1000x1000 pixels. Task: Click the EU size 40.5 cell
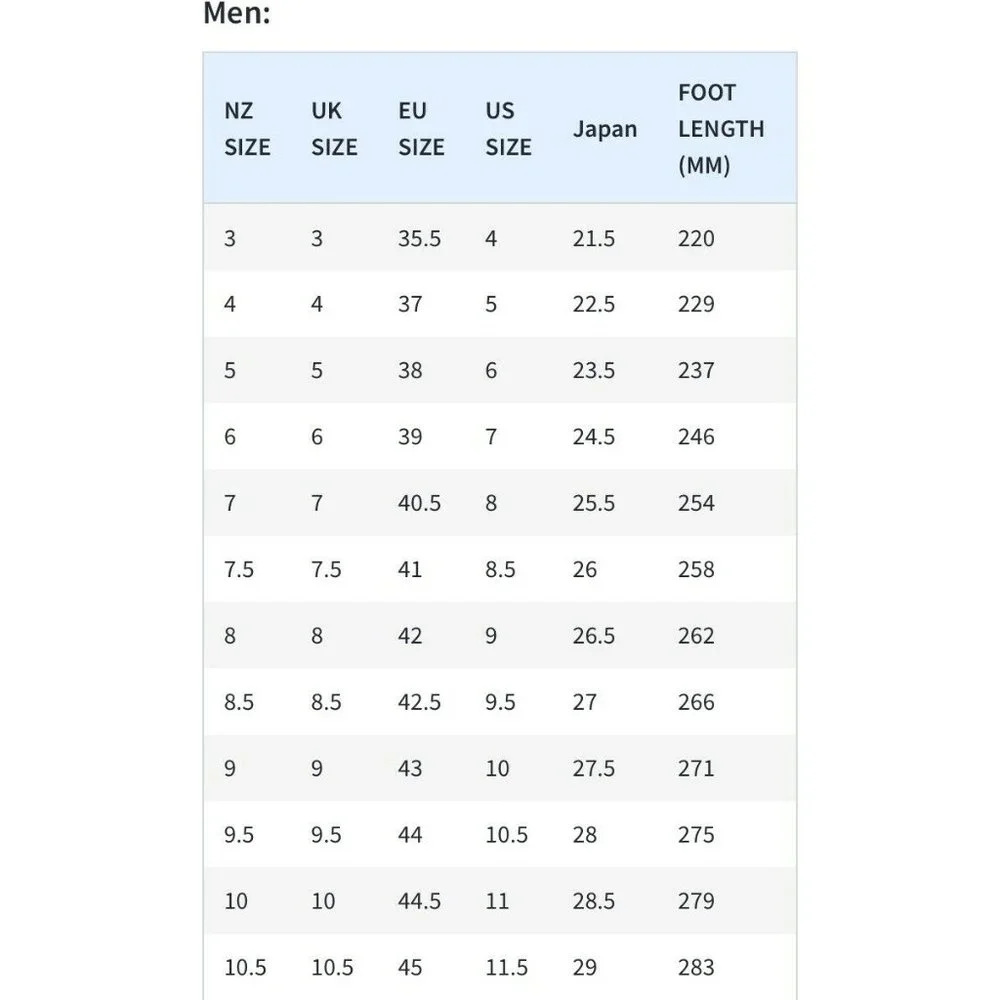[x=419, y=503]
